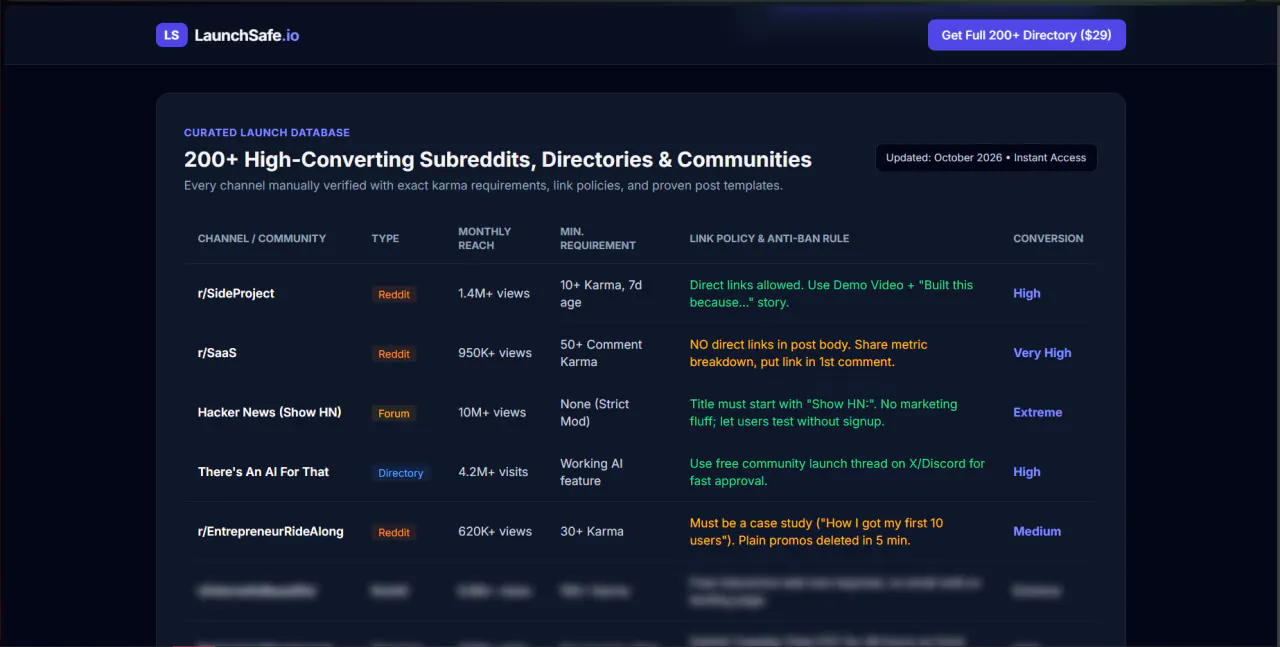Image resolution: width=1280 pixels, height=647 pixels.
Task: Click the 950K+ views reach value
Action: [x=495, y=353]
